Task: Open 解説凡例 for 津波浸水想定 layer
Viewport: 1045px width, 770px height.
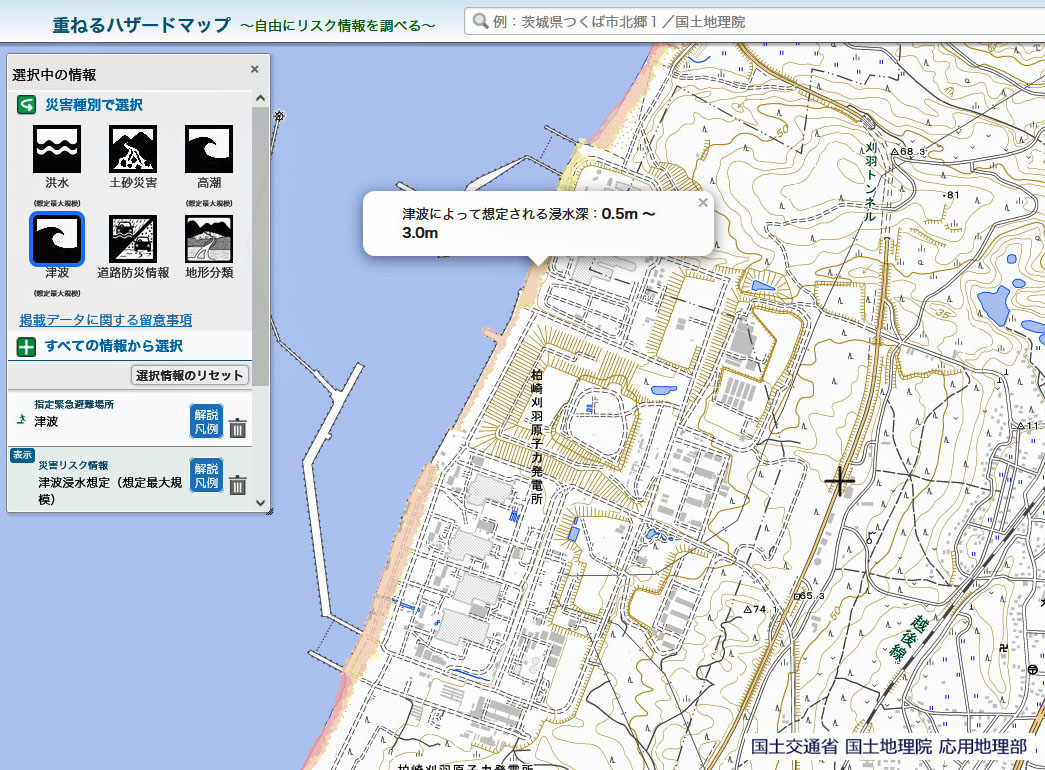Action: (206, 476)
